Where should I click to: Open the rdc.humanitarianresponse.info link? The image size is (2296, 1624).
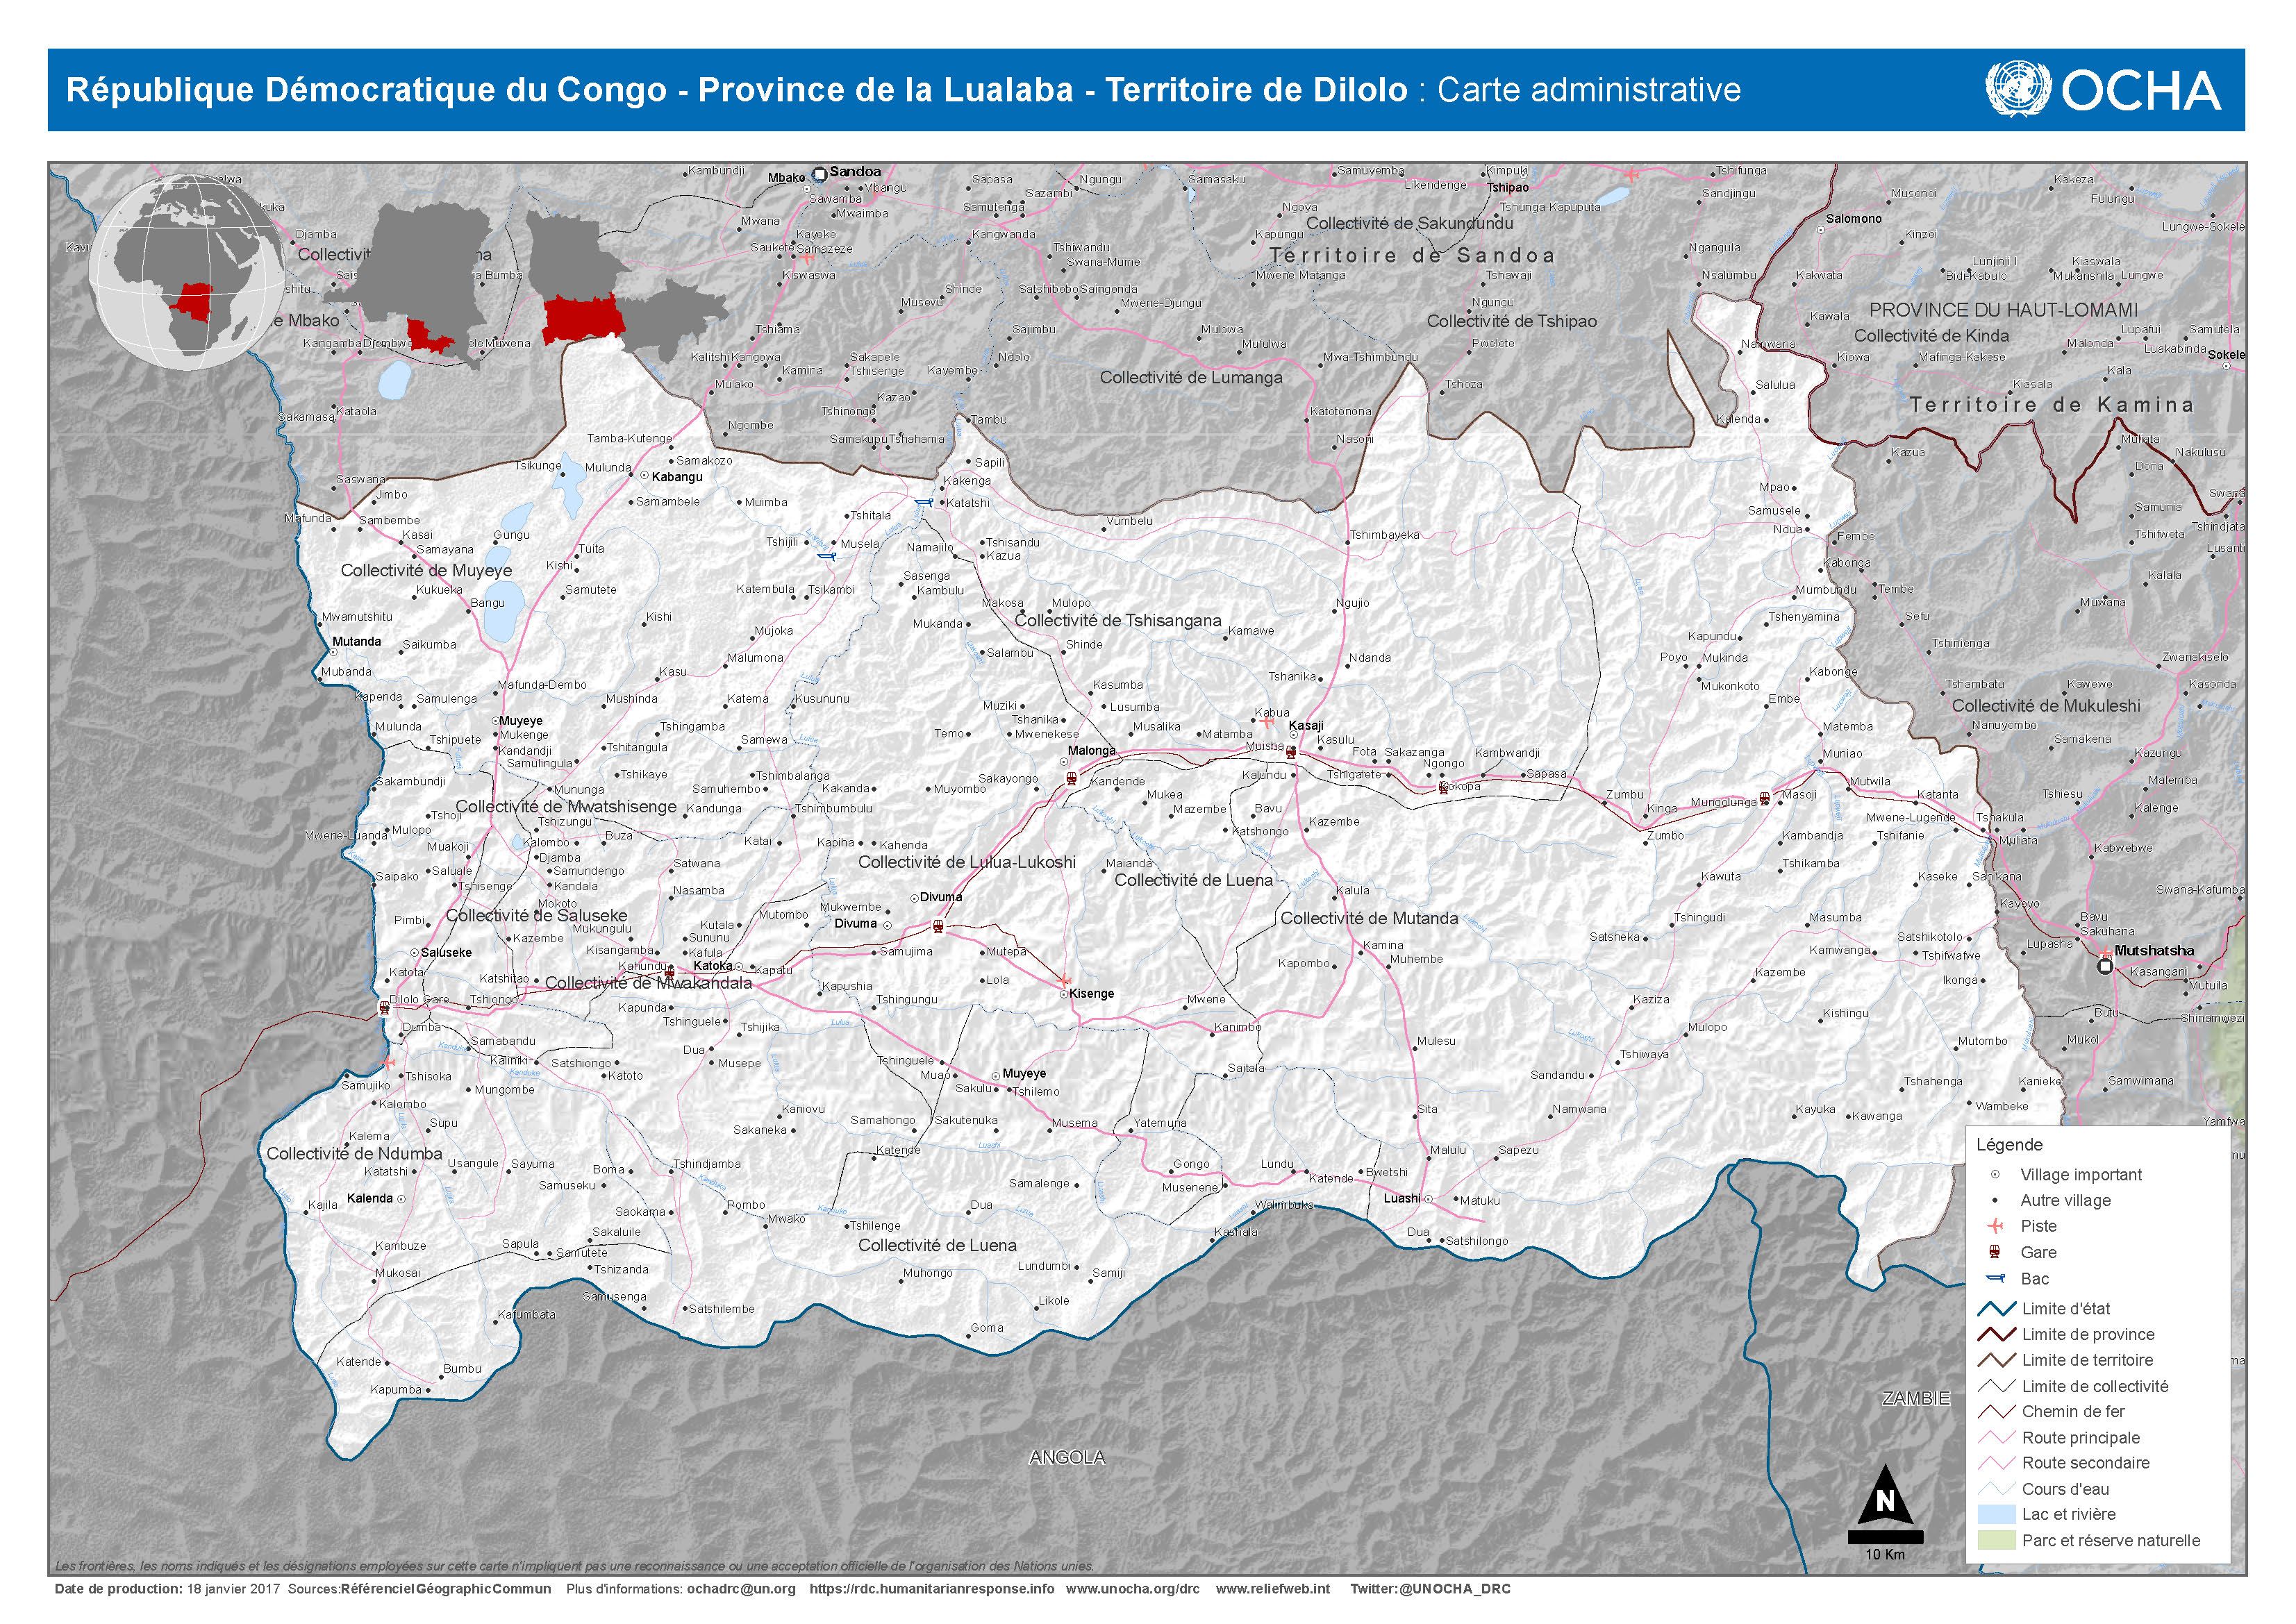[931, 1589]
